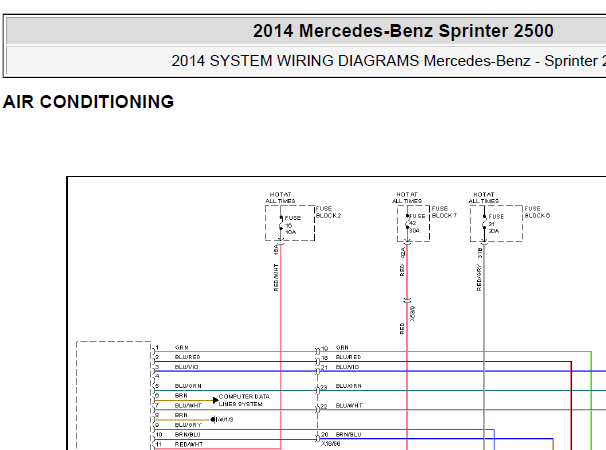This screenshot has width=606, height=450.
Task: Click the 'FUSE BLOCK 7' label
Action: [x=444, y=212]
